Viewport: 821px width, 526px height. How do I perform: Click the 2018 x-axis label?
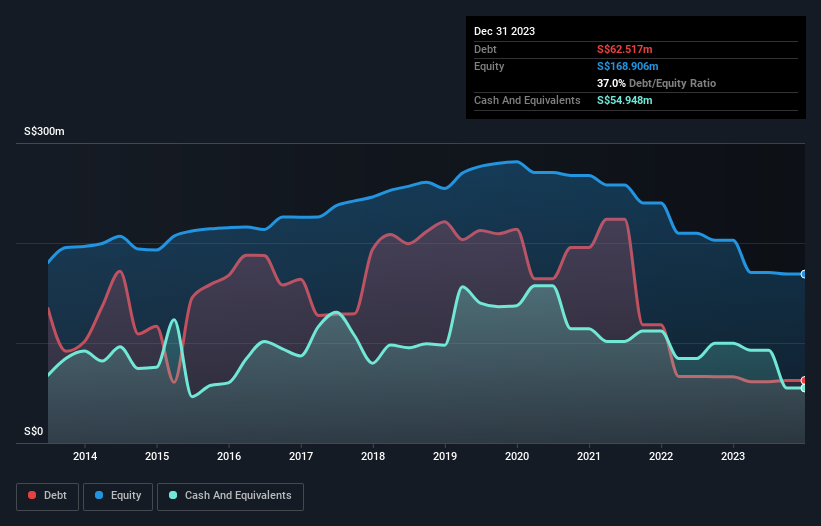click(x=373, y=456)
